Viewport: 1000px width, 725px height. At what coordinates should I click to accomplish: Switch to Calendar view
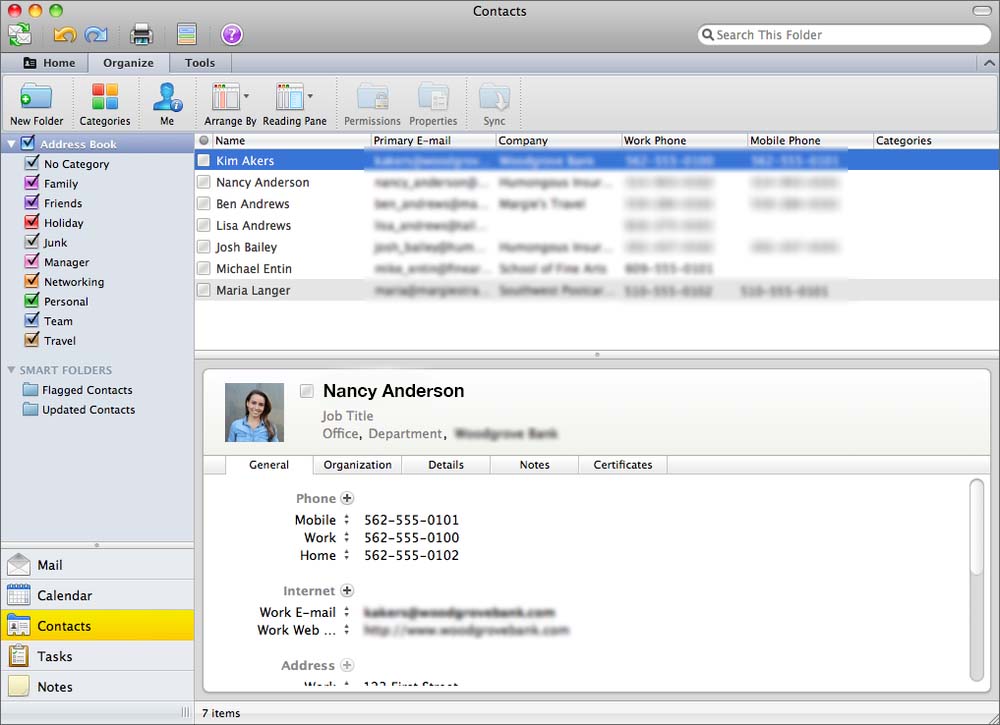tap(97, 596)
